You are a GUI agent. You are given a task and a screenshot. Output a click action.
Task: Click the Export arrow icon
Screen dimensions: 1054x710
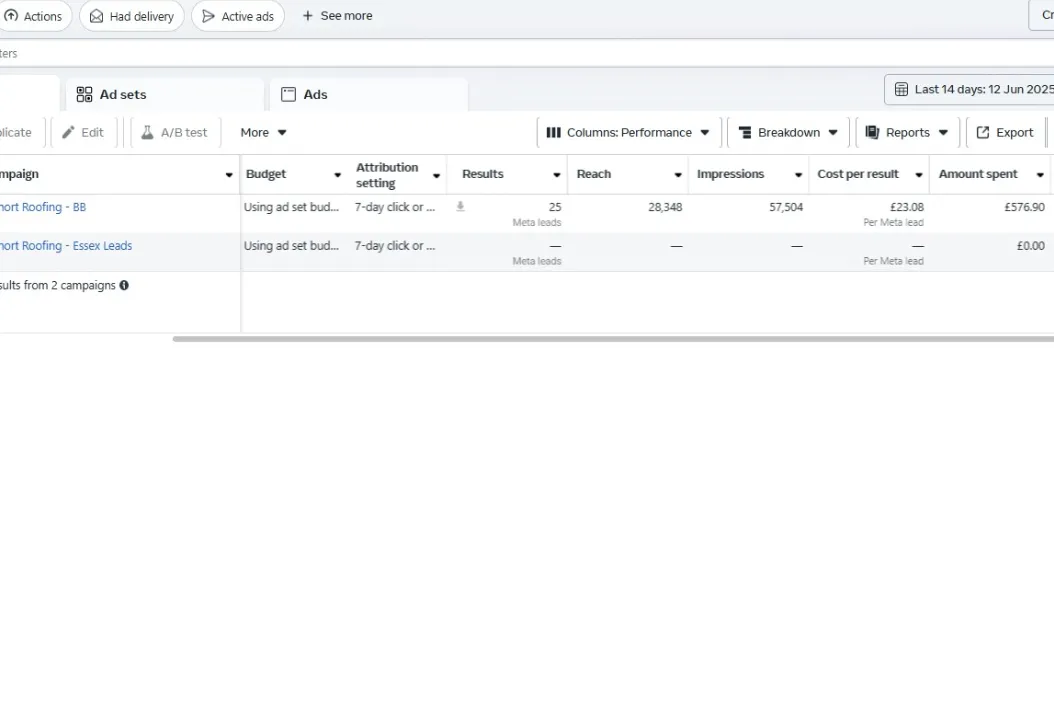click(983, 132)
